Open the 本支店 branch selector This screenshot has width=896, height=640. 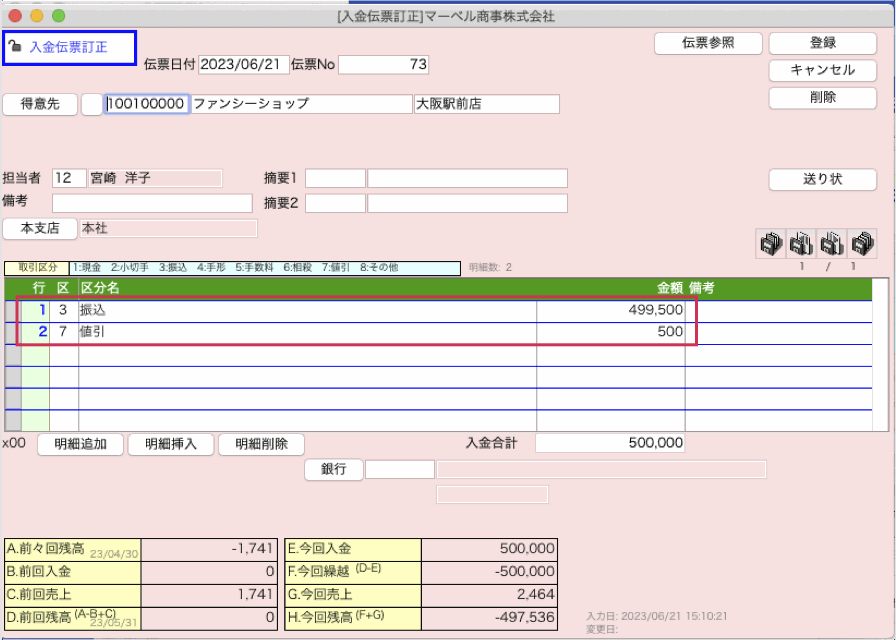tap(40, 228)
